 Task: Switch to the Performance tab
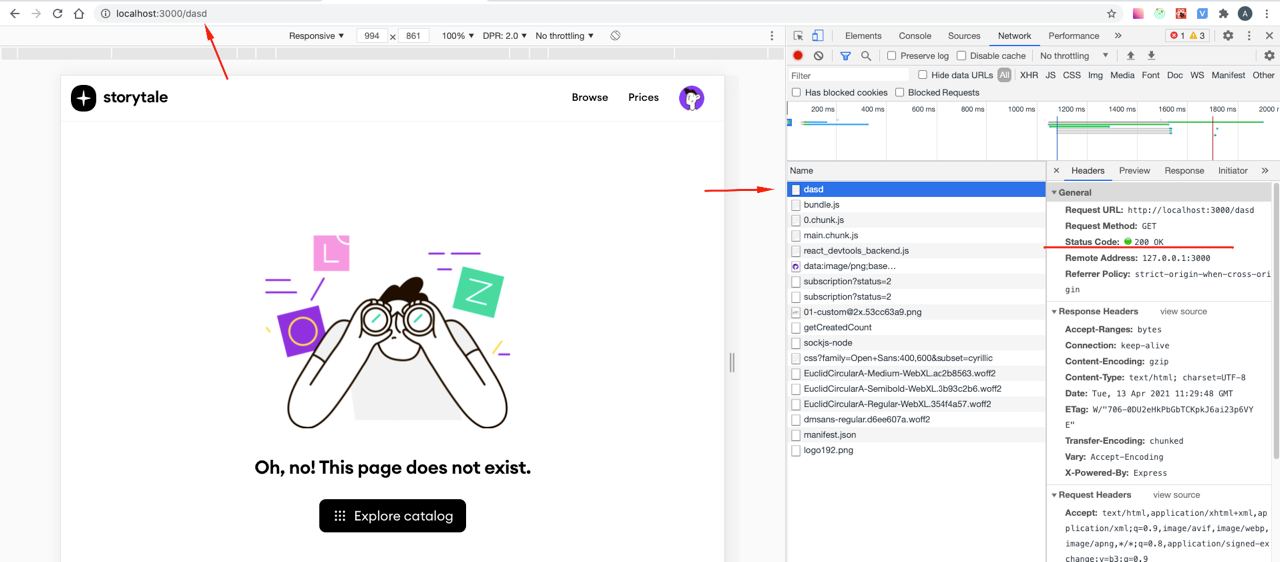tap(1074, 36)
